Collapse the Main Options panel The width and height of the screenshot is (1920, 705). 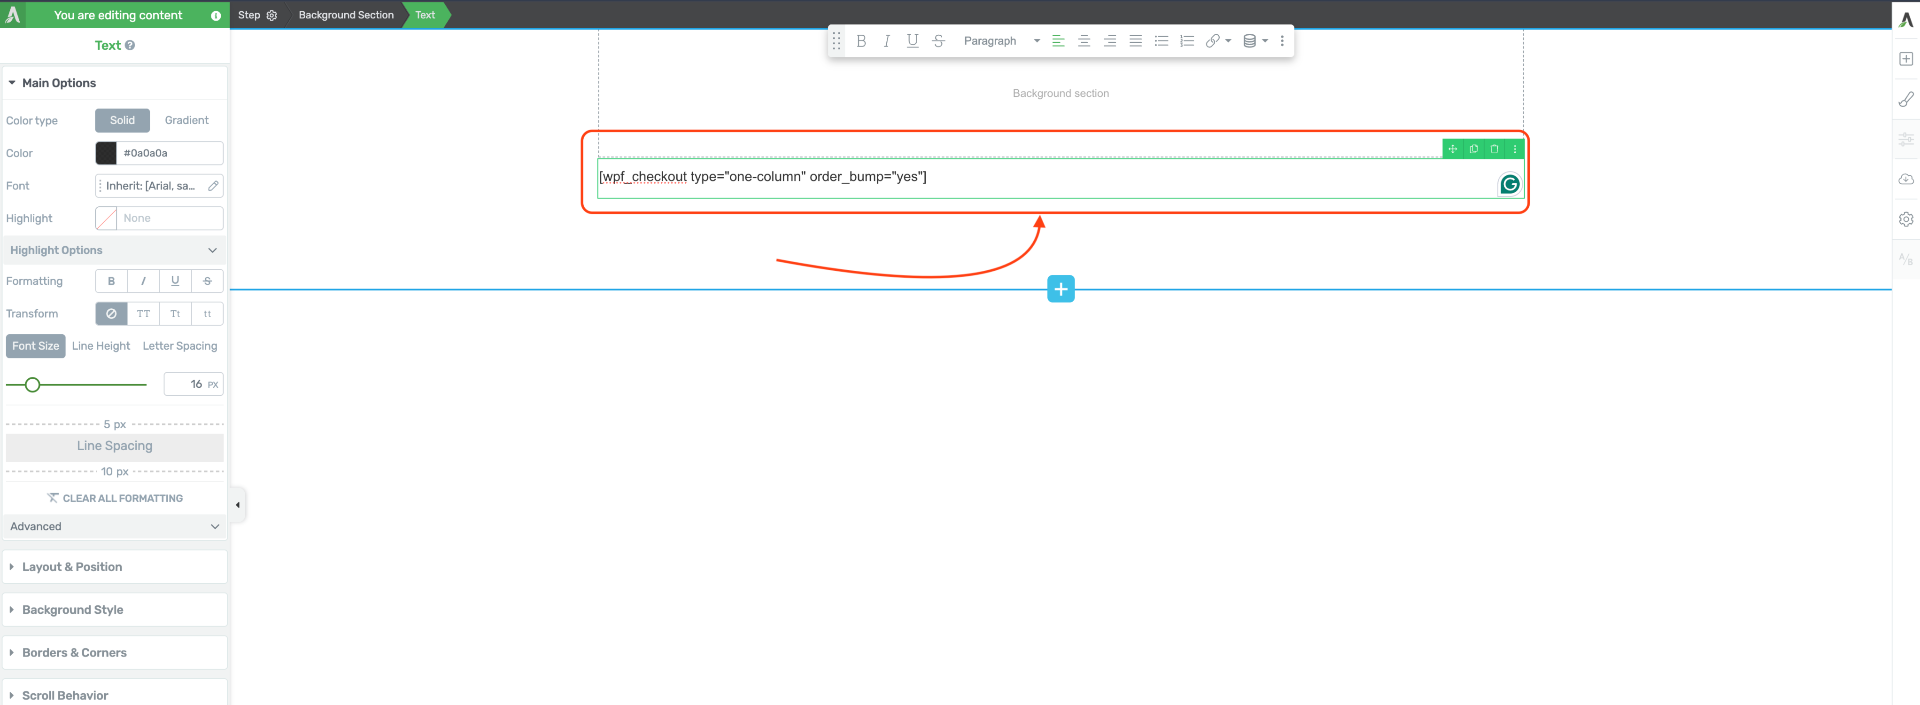click(x=114, y=83)
